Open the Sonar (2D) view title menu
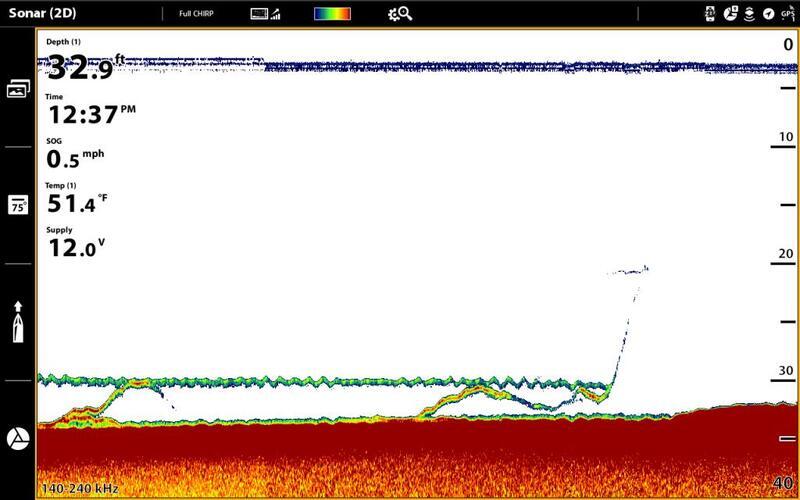 point(42,13)
